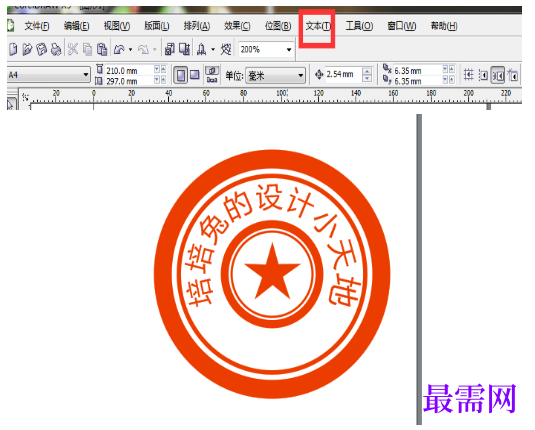Click the page height field 297.0 mm
The width and height of the screenshot is (535, 430).
129,81
